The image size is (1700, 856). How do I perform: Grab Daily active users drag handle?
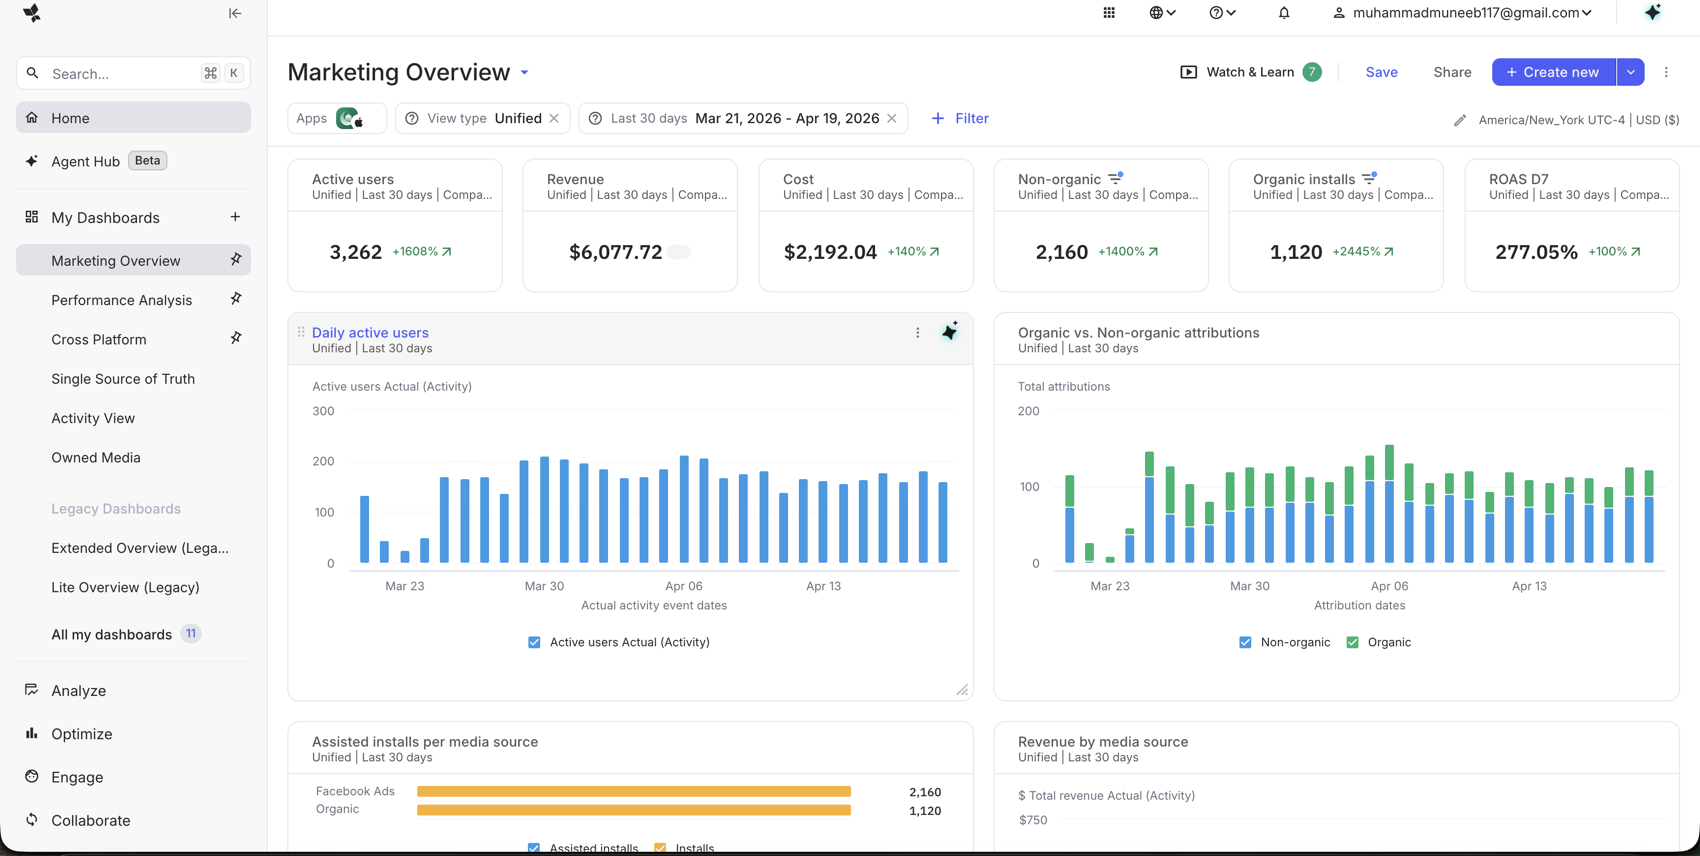coord(301,332)
